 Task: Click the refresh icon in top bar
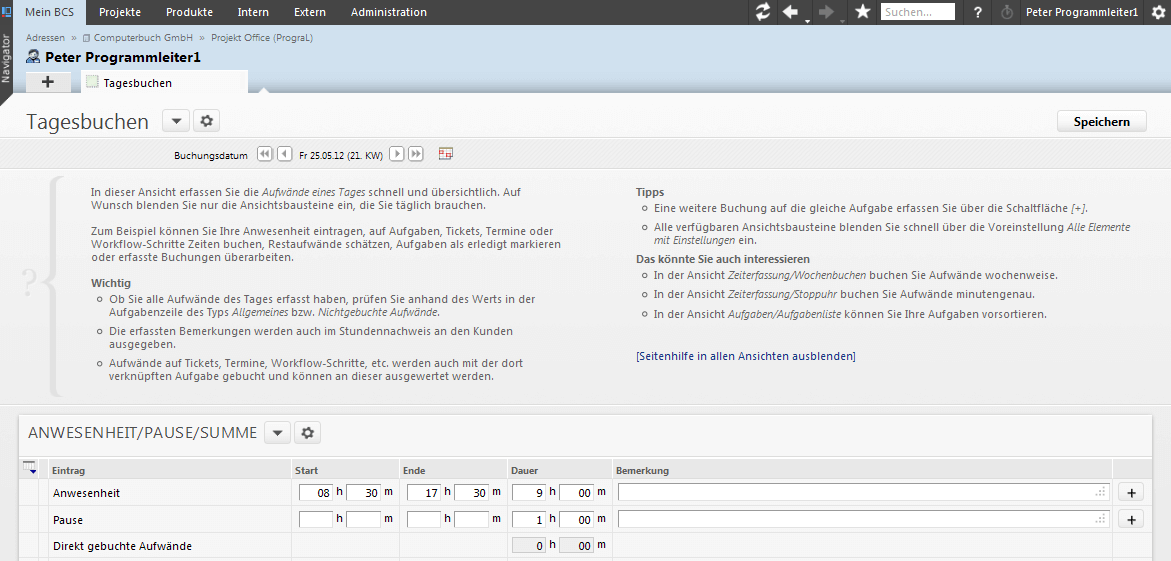[763, 12]
